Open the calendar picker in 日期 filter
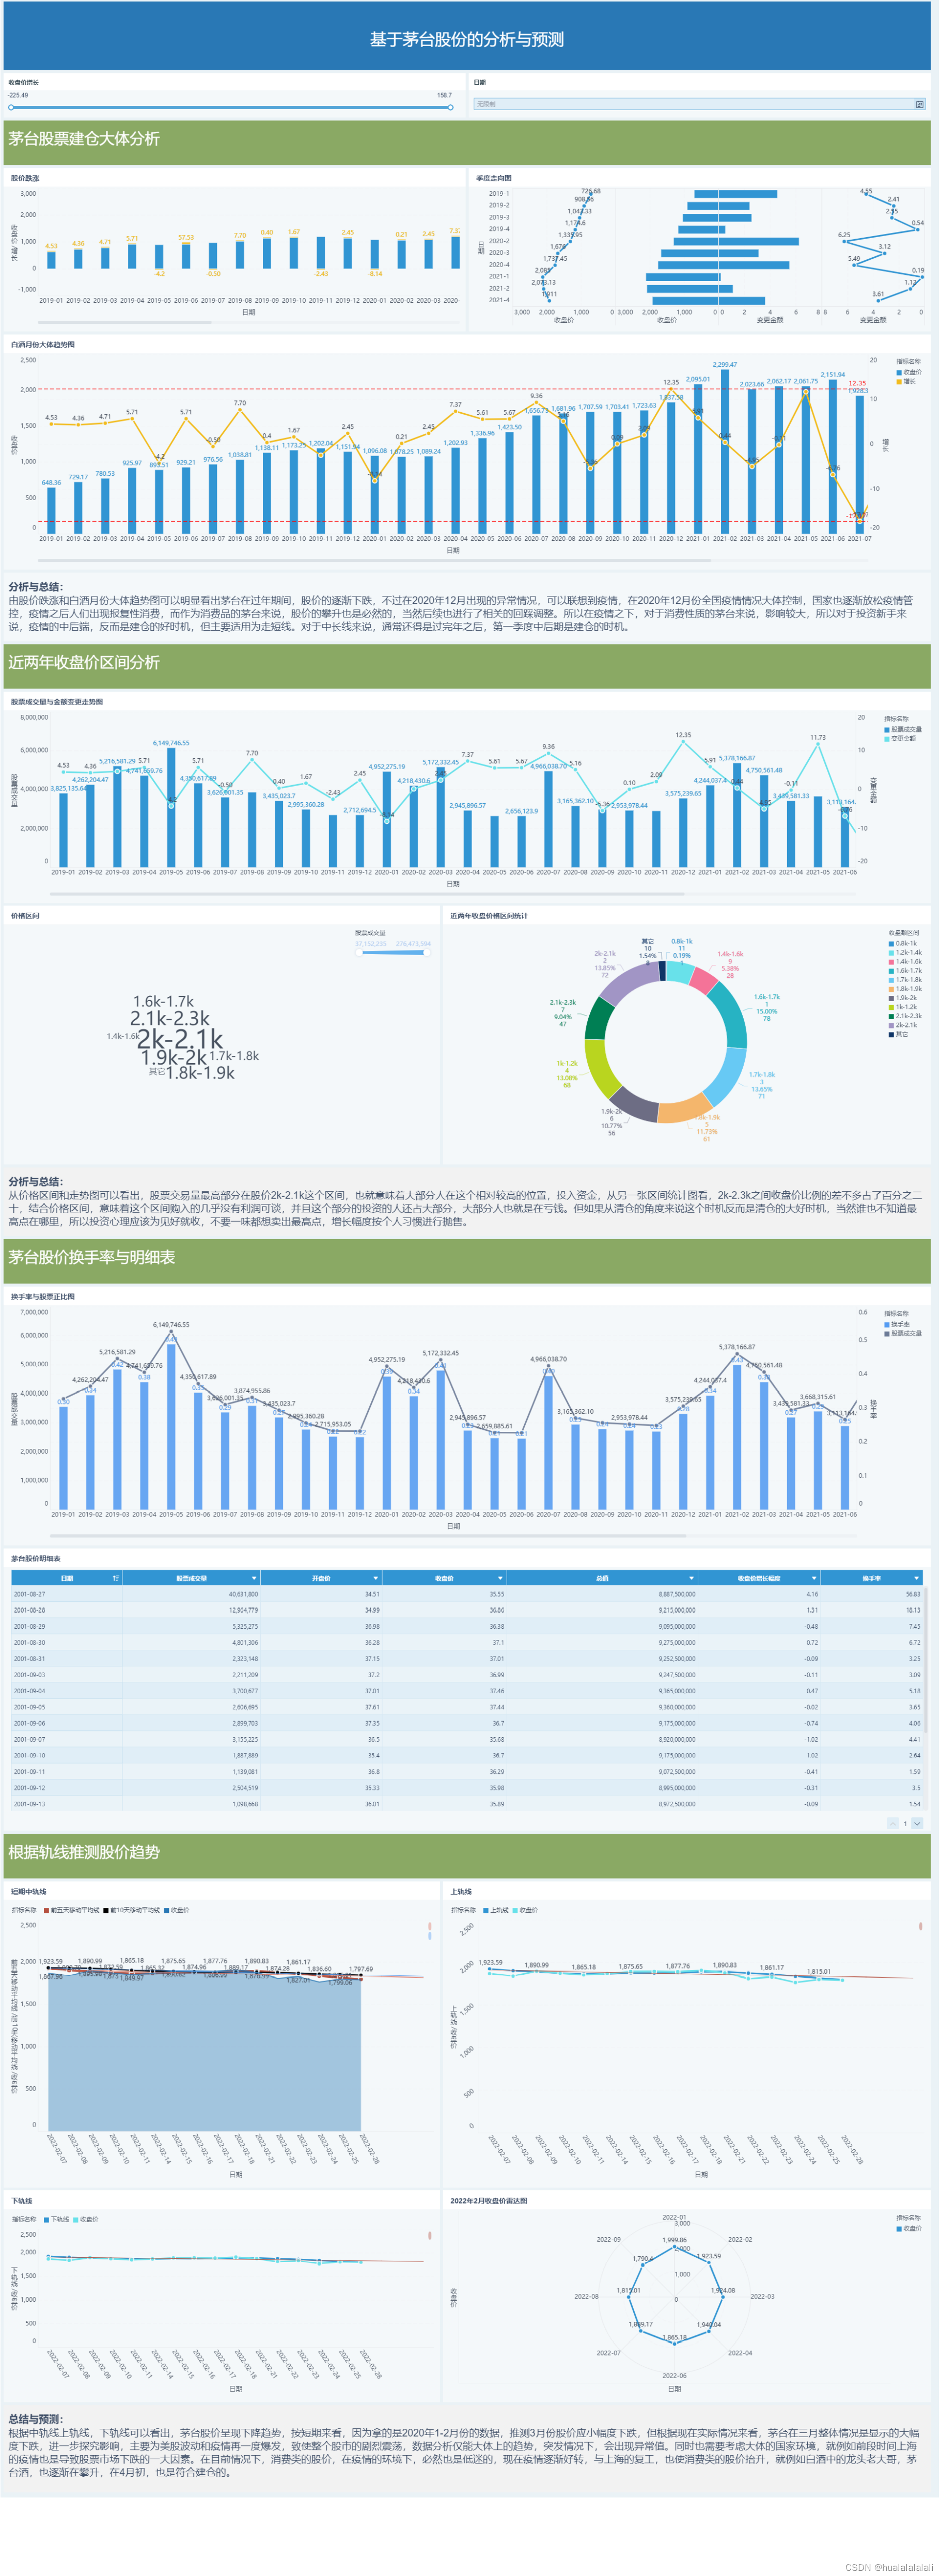The image size is (941, 2576). (x=920, y=104)
